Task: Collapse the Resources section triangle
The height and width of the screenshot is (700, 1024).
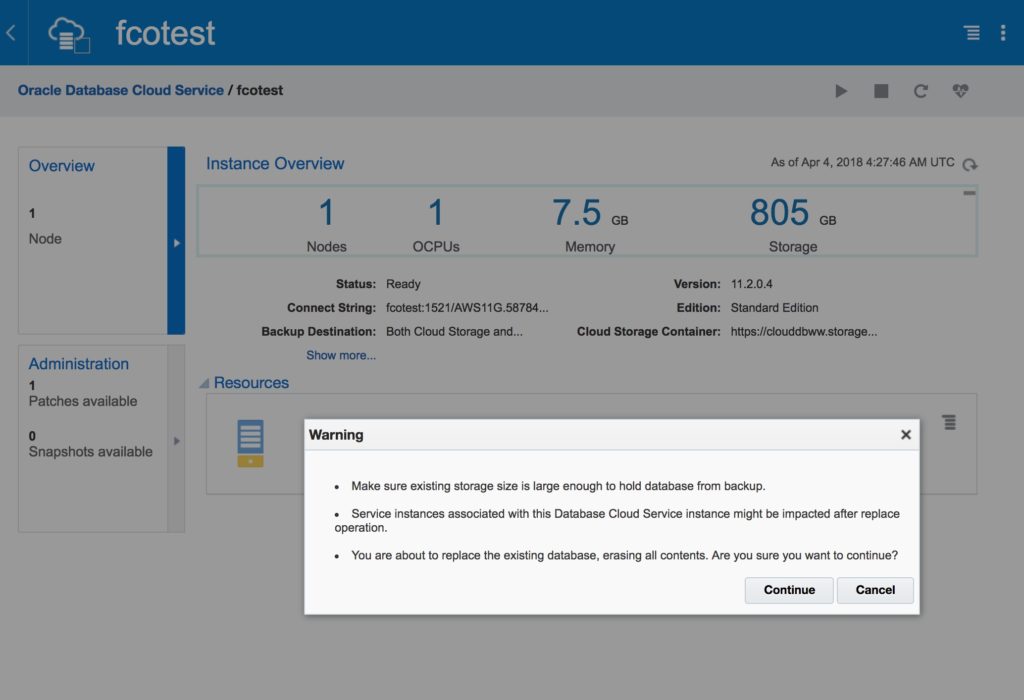Action: point(204,383)
